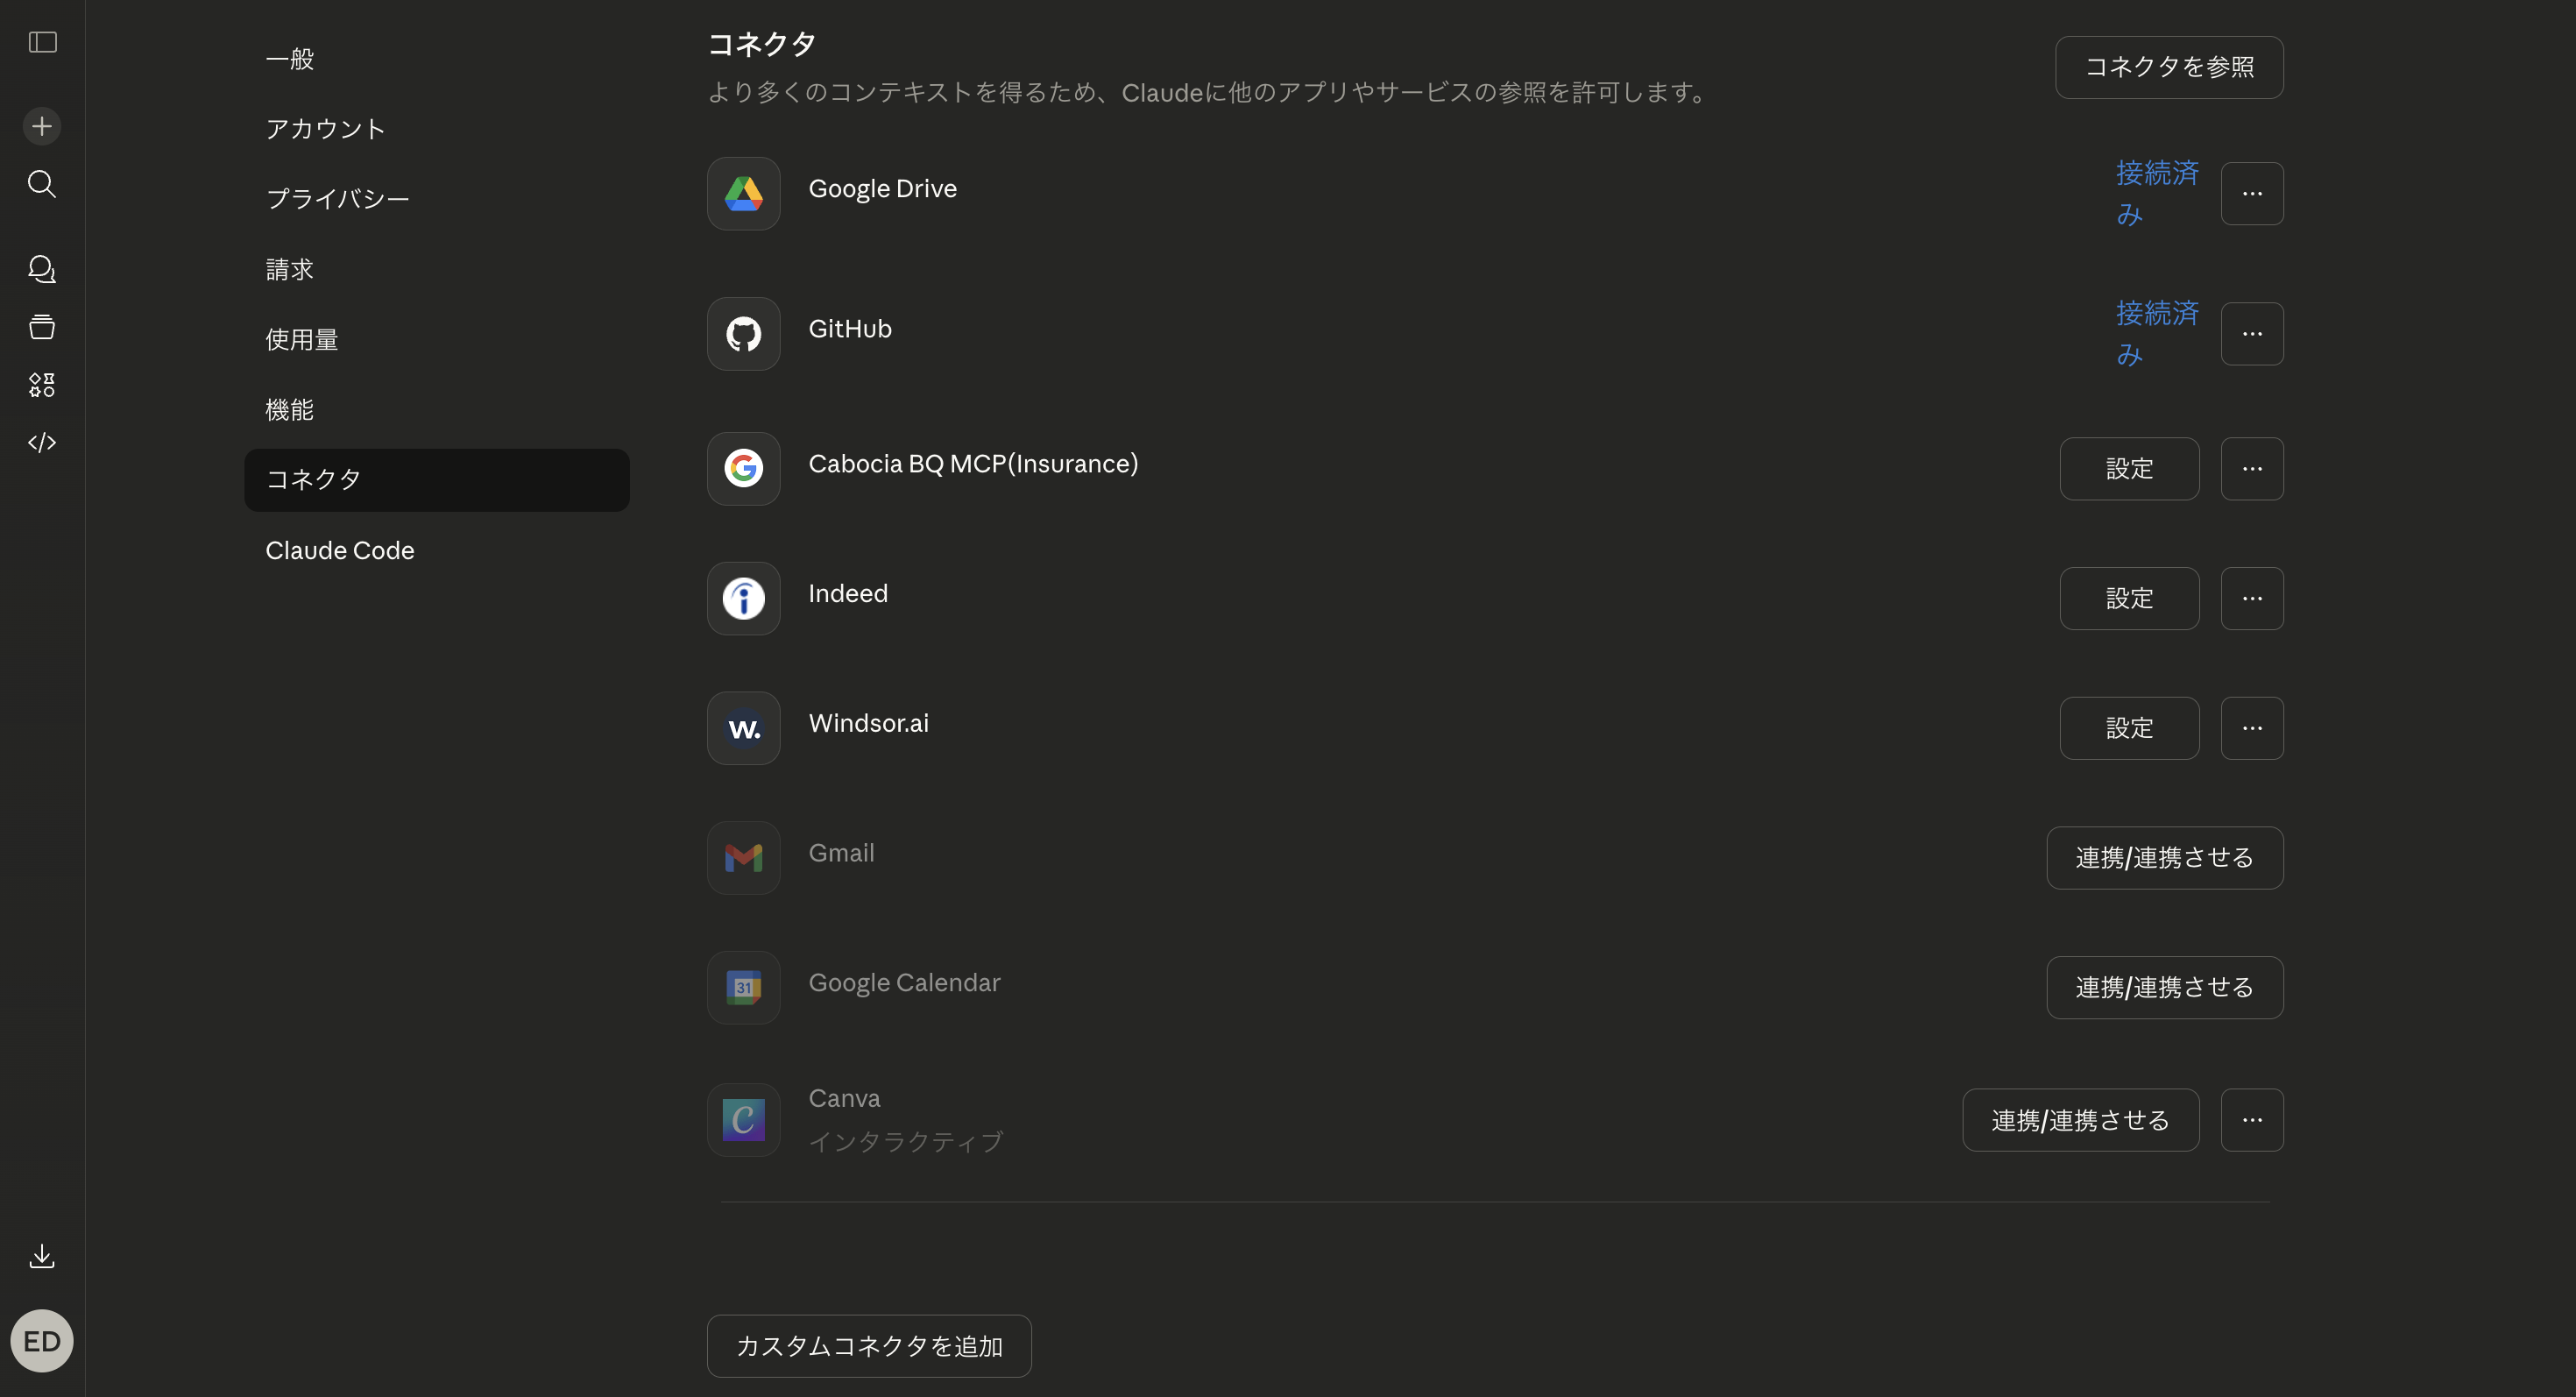Click the ED profile avatar
The width and height of the screenshot is (2576, 1397).
point(41,1340)
